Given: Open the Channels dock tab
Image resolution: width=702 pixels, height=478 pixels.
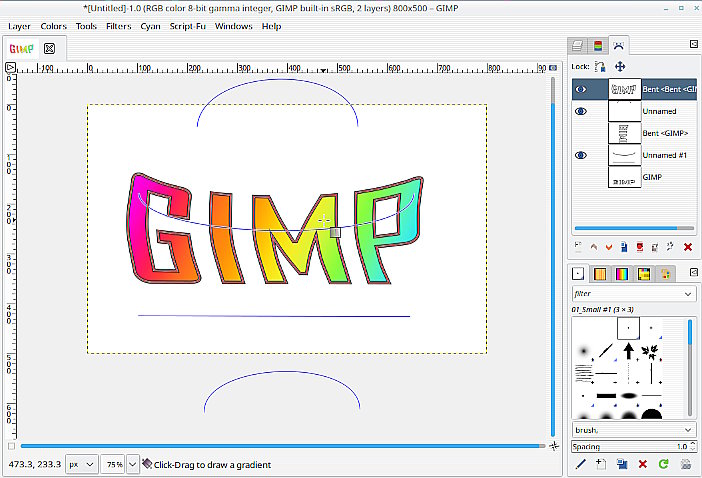Looking at the screenshot, I should tap(598, 46).
